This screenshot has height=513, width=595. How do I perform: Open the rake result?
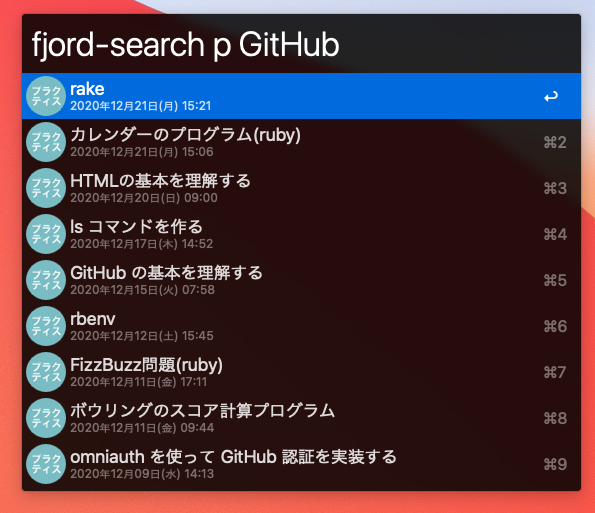click(301, 96)
